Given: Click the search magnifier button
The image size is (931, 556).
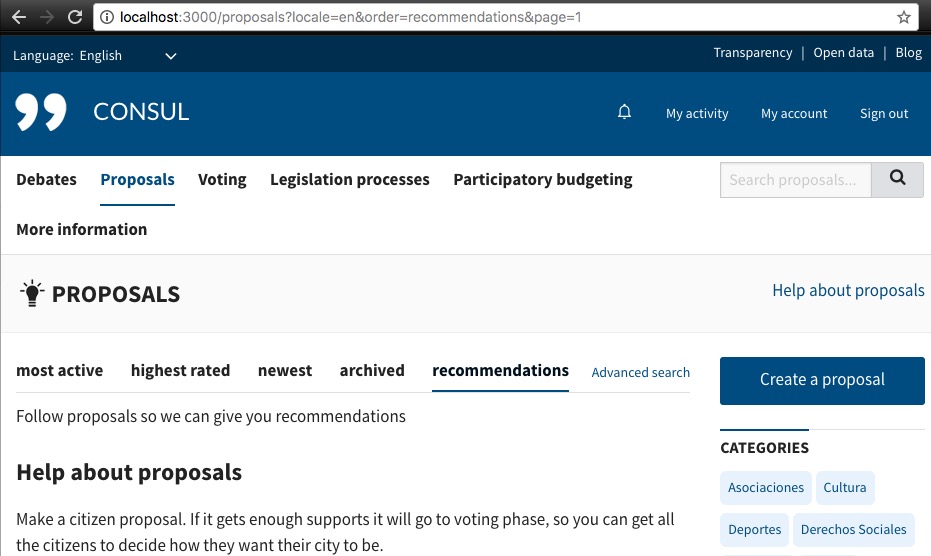Looking at the screenshot, I should pos(897,180).
